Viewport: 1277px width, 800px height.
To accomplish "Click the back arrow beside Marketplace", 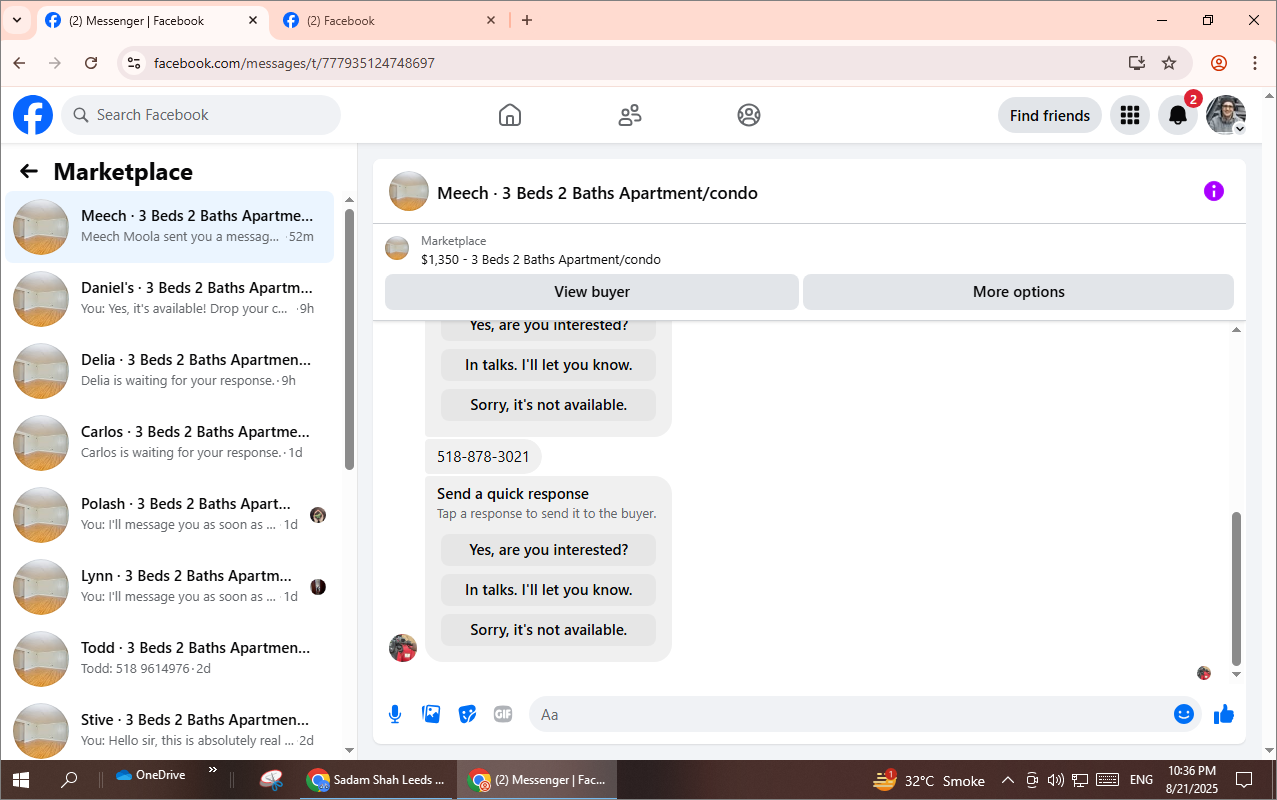I will tap(29, 171).
